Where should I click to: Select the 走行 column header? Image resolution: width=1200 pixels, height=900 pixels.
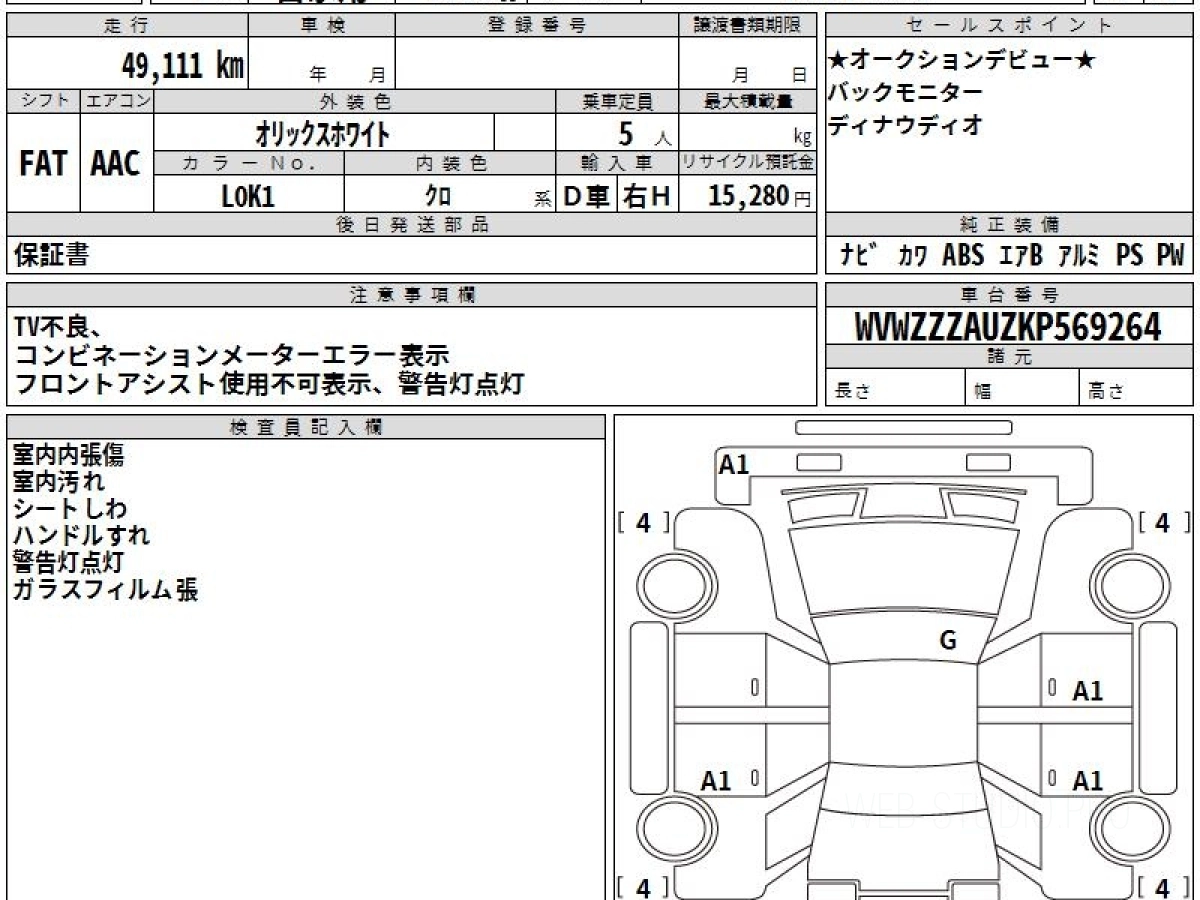[x=126, y=26]
